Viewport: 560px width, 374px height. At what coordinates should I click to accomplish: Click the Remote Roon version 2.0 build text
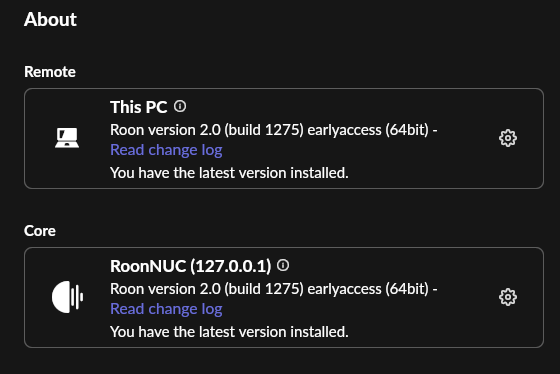pos(274,130)
